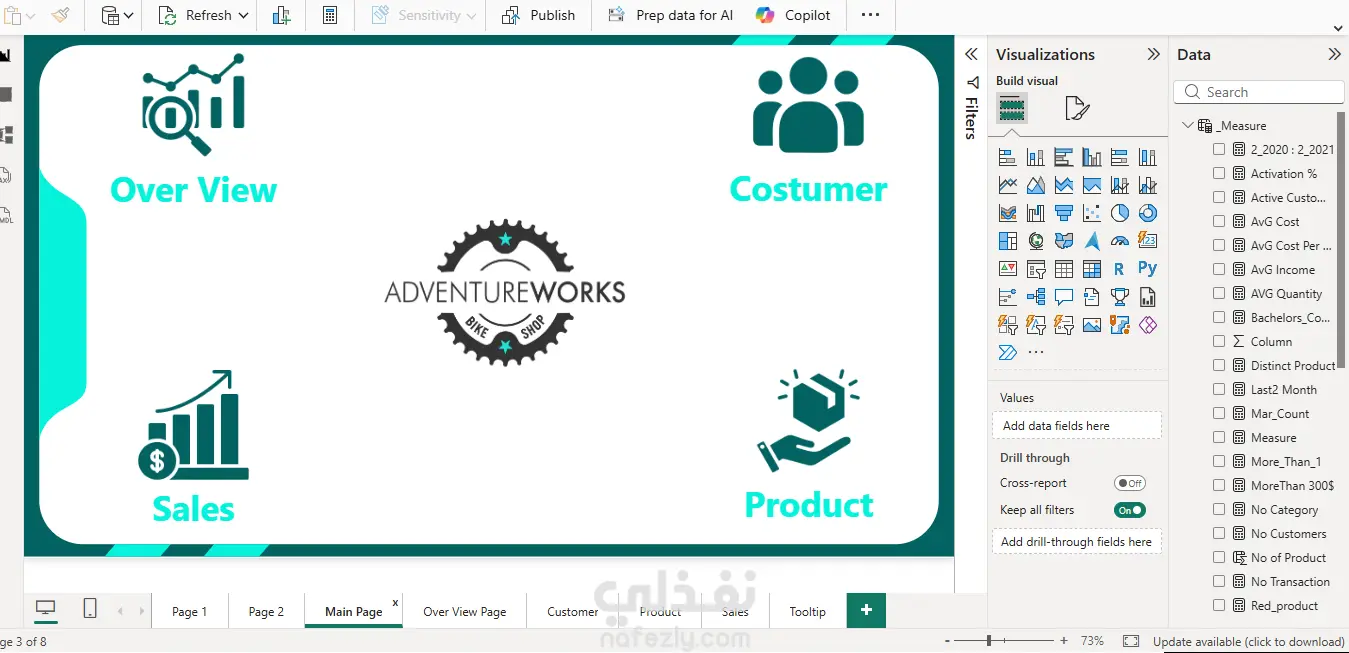Switch to mobile layout view
The width and height of the screenshot is (1349, 653).
pos(90,608)
